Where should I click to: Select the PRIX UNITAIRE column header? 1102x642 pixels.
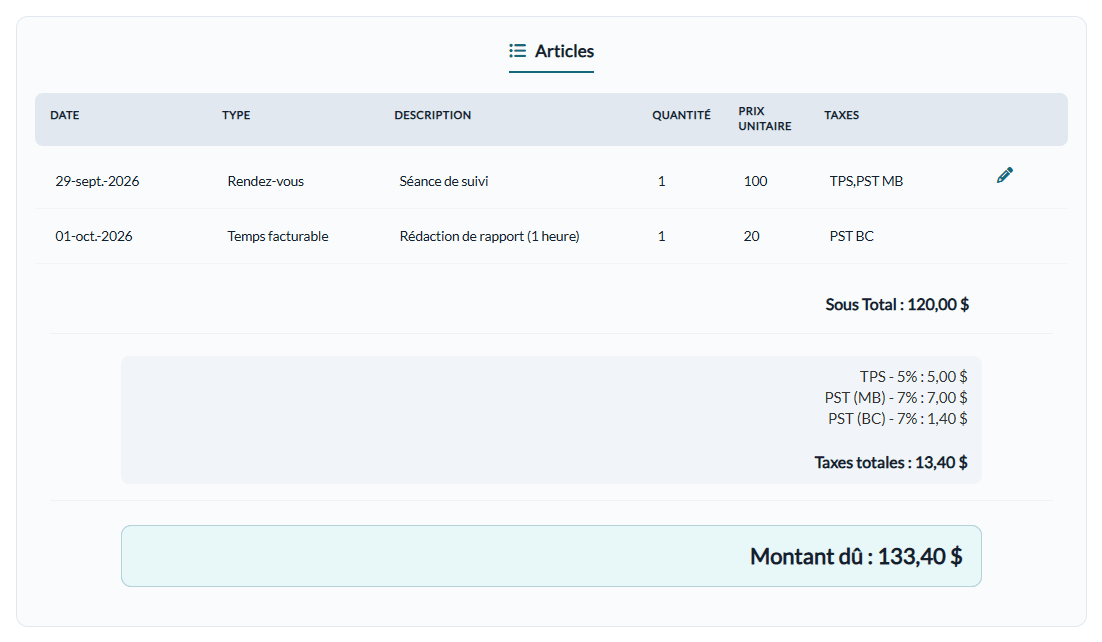point(765,119)
